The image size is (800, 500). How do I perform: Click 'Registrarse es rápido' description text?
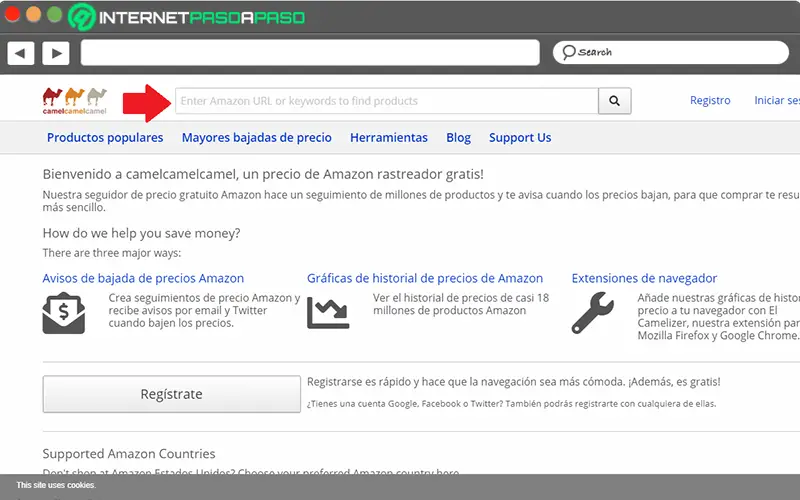click(514, 382)
